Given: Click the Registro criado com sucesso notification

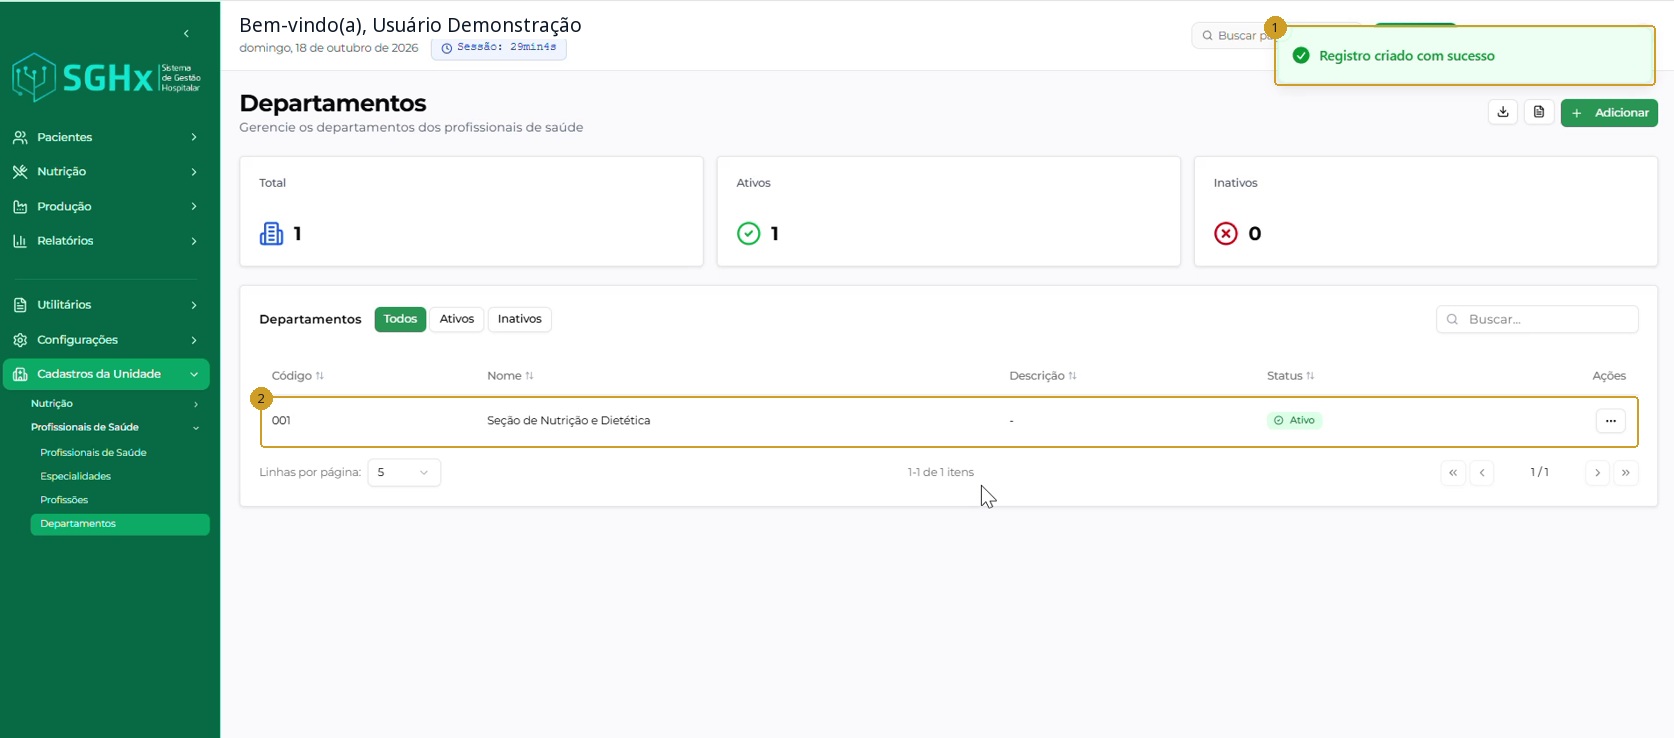Looking at the screenshot, I should coord(1464,56).
